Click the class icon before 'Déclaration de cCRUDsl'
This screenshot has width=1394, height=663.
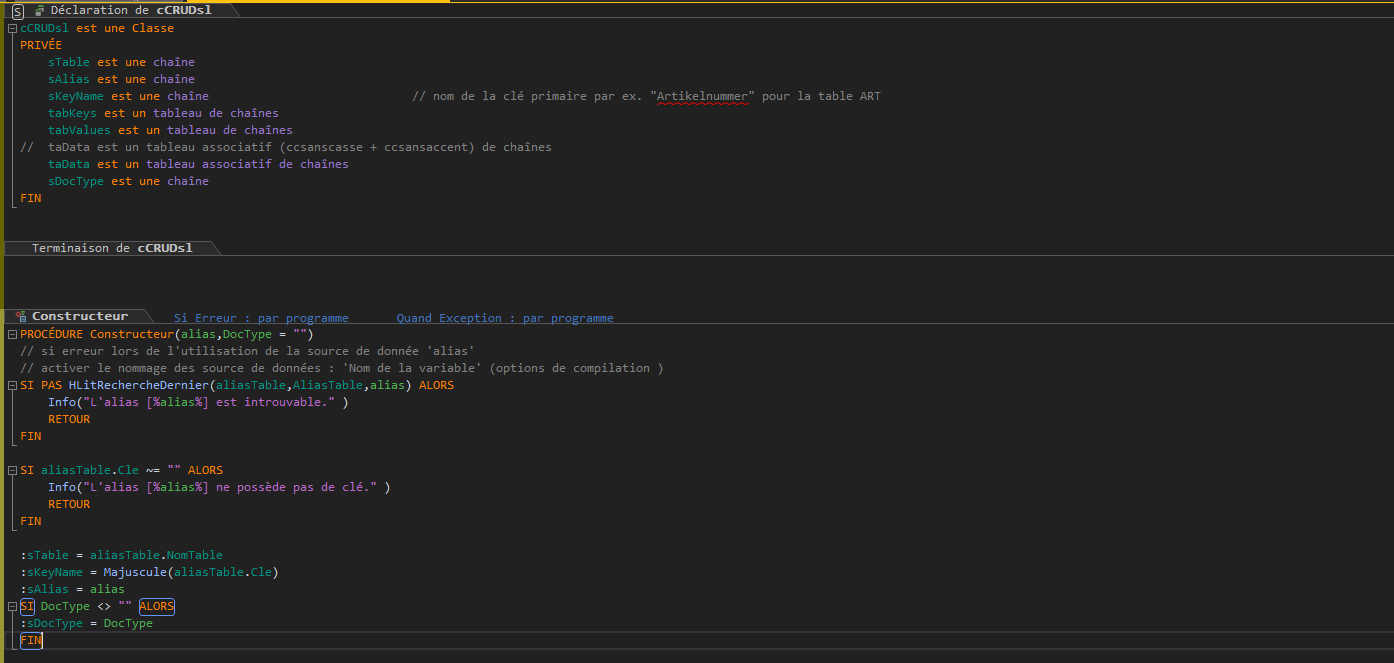(x=40, y=10)
